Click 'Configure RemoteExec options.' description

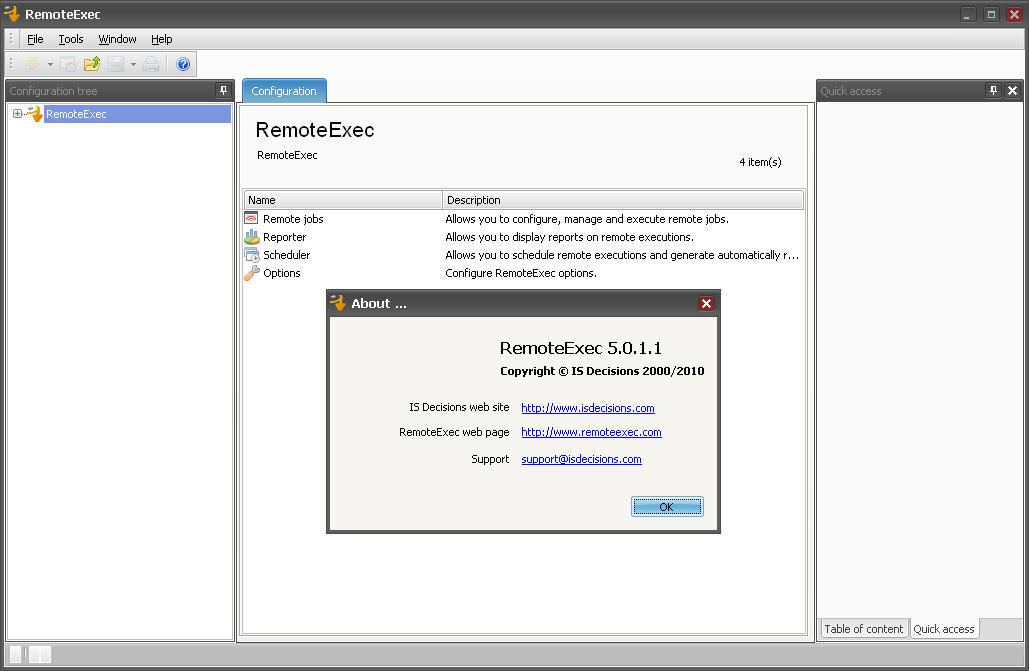coord(521,273)
